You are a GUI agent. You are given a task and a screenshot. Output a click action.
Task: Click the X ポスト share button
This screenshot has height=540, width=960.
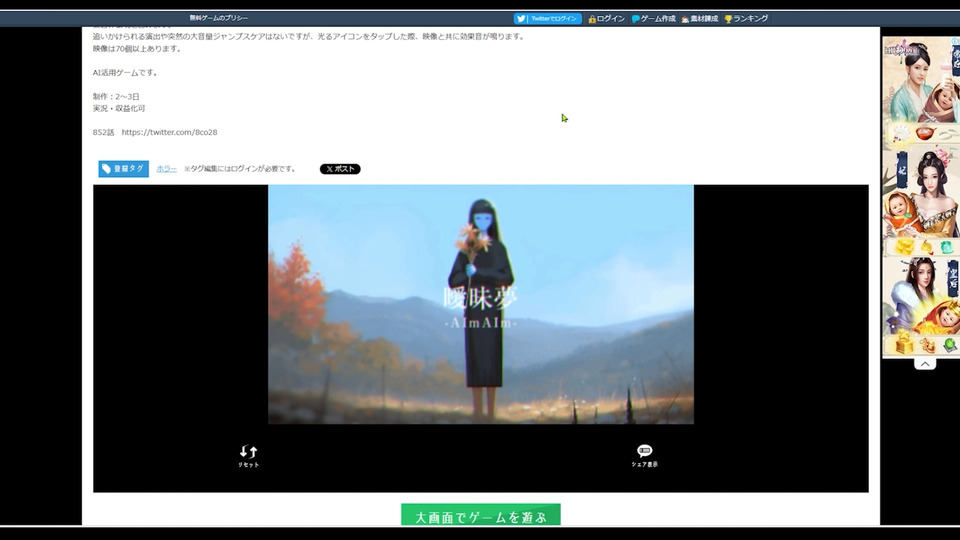coord(340,169)
